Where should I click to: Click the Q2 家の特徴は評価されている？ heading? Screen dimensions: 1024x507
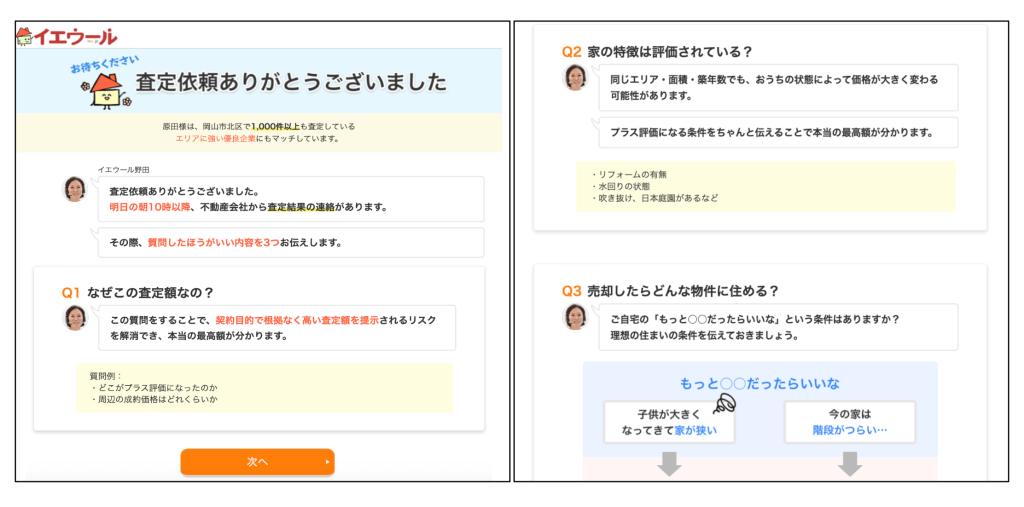(x=657, y=51)
